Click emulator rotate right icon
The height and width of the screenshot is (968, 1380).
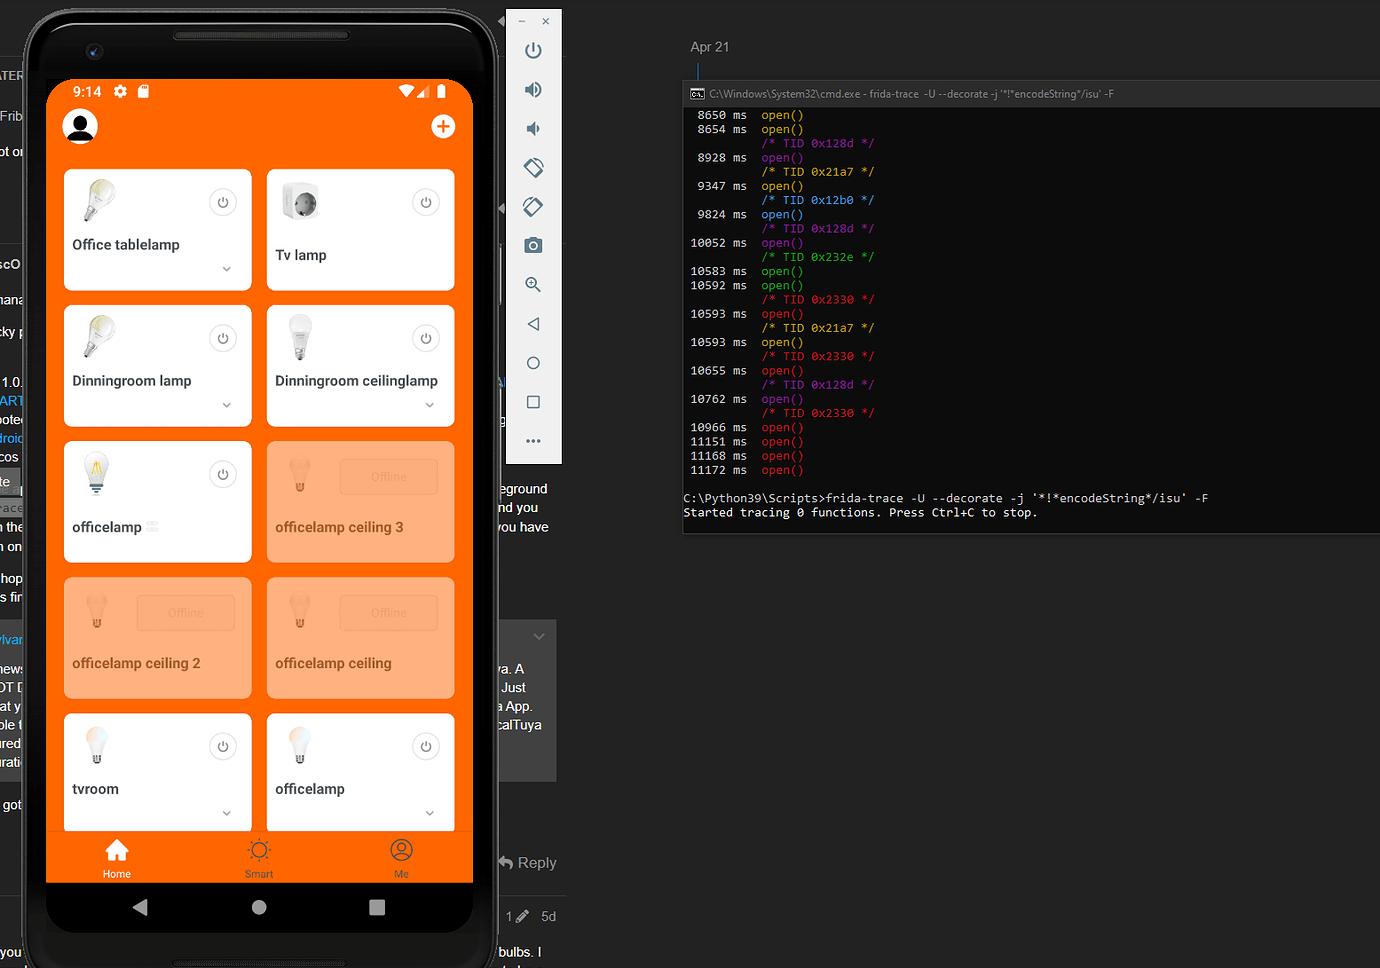coord(533,206)
